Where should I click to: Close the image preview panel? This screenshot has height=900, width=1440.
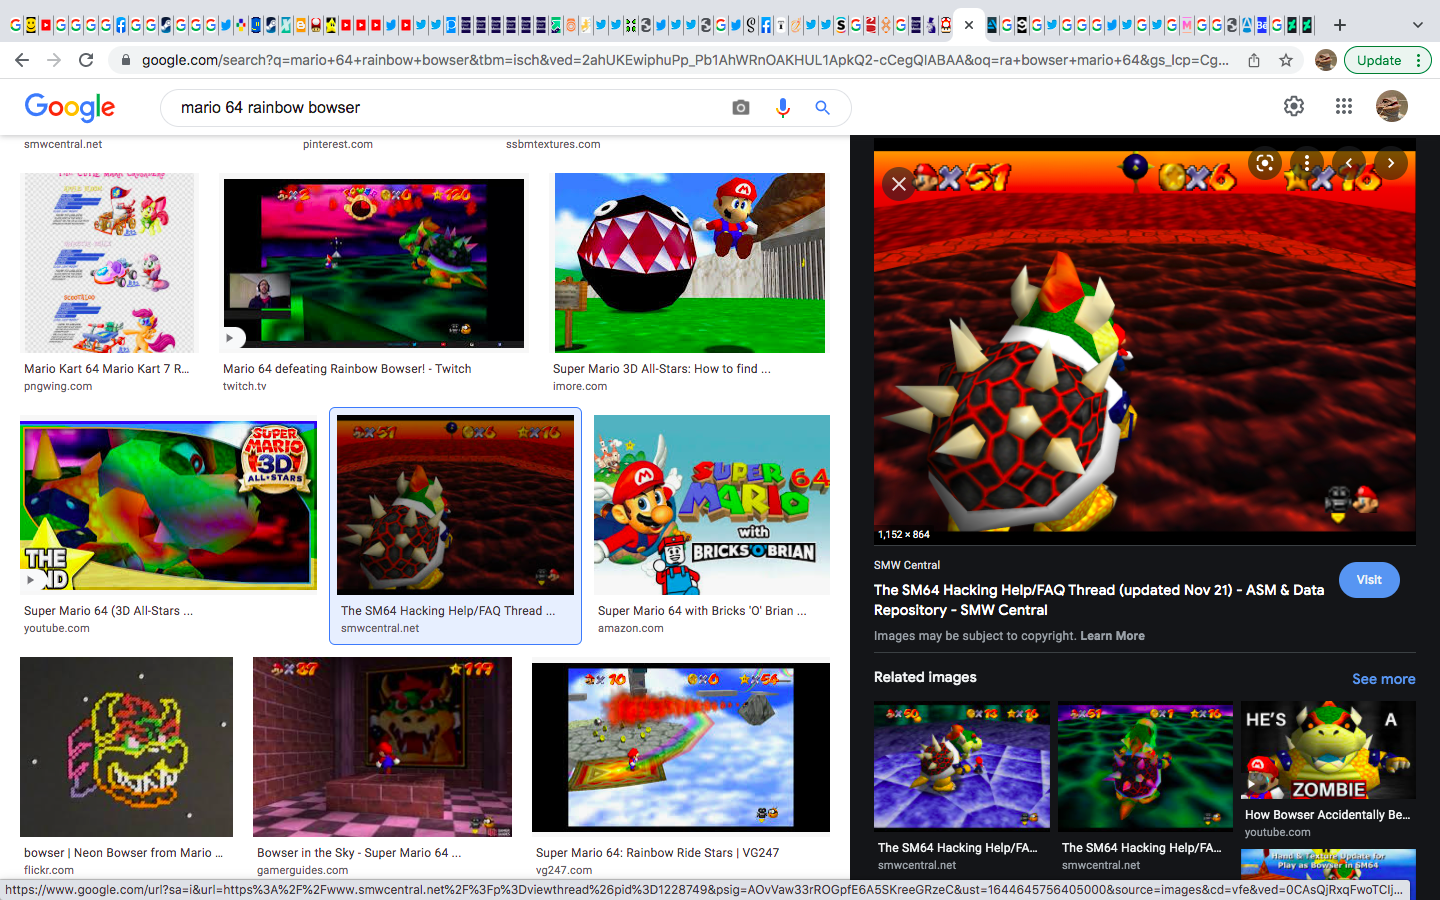click(x=899, y=184)
